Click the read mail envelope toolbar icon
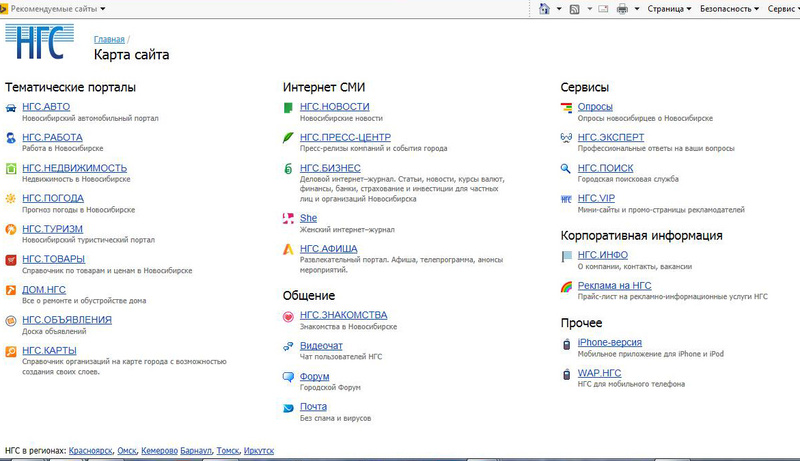 603,8
